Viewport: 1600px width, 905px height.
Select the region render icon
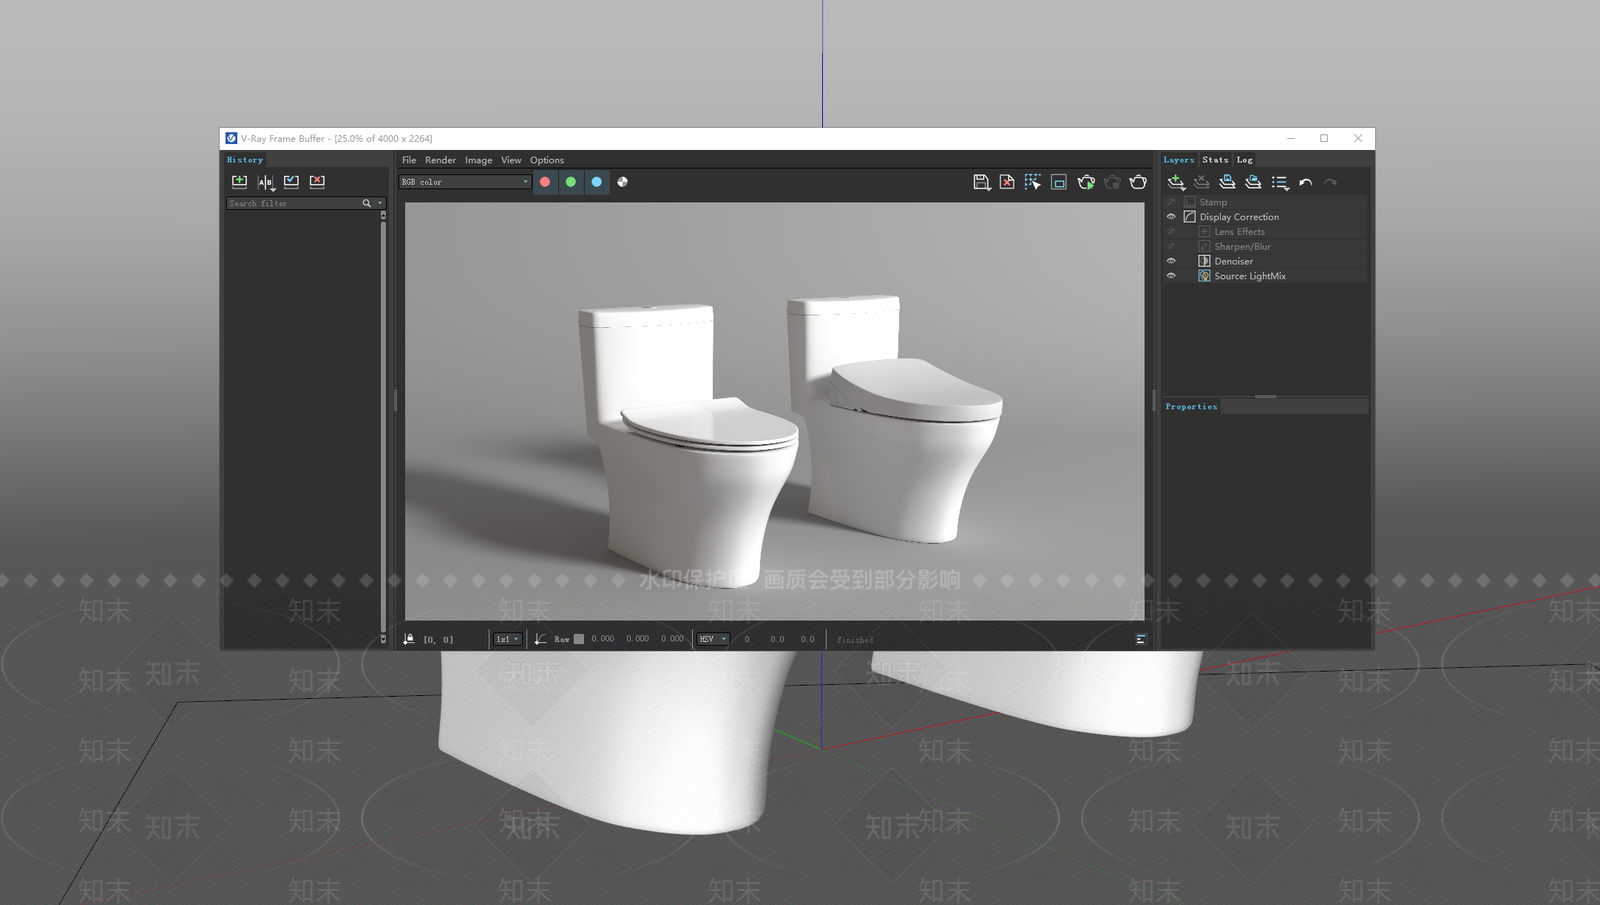click(x=1059, y=182)
